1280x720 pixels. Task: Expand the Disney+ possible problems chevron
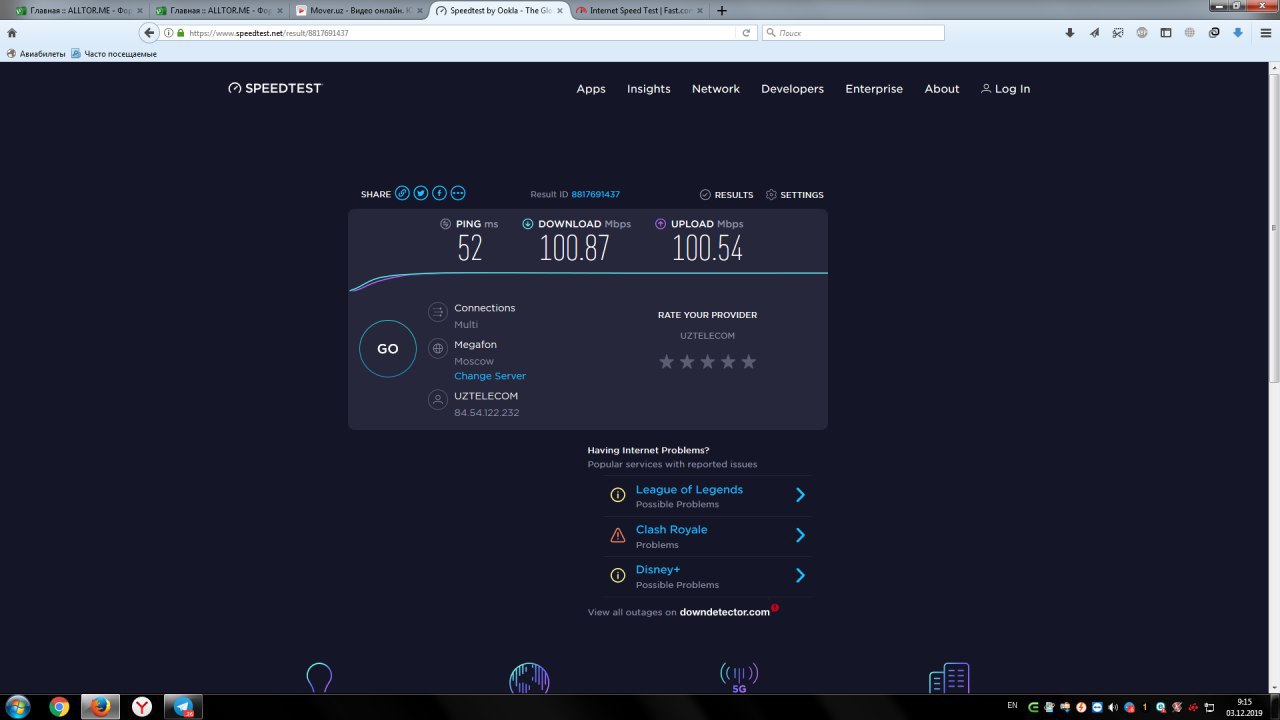(800, 575)
